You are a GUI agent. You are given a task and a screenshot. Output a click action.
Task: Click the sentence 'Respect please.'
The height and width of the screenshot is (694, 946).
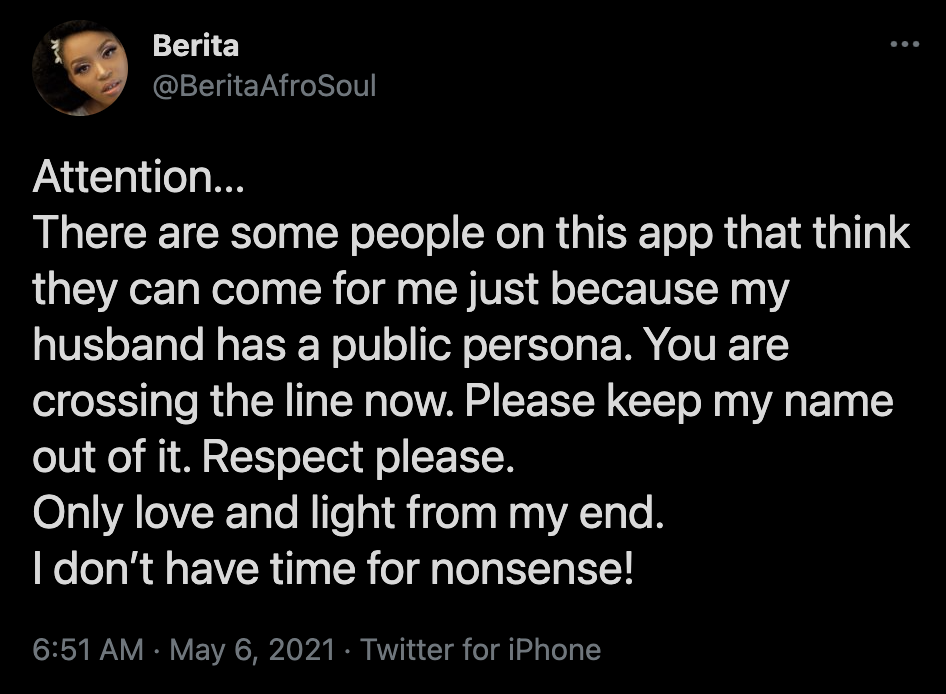[358, 458]
